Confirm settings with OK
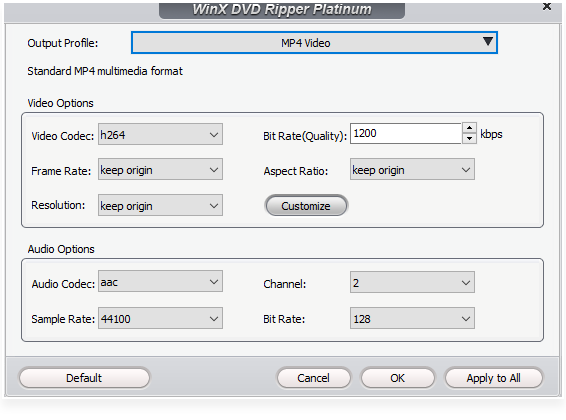 click(x=397, y=378)
